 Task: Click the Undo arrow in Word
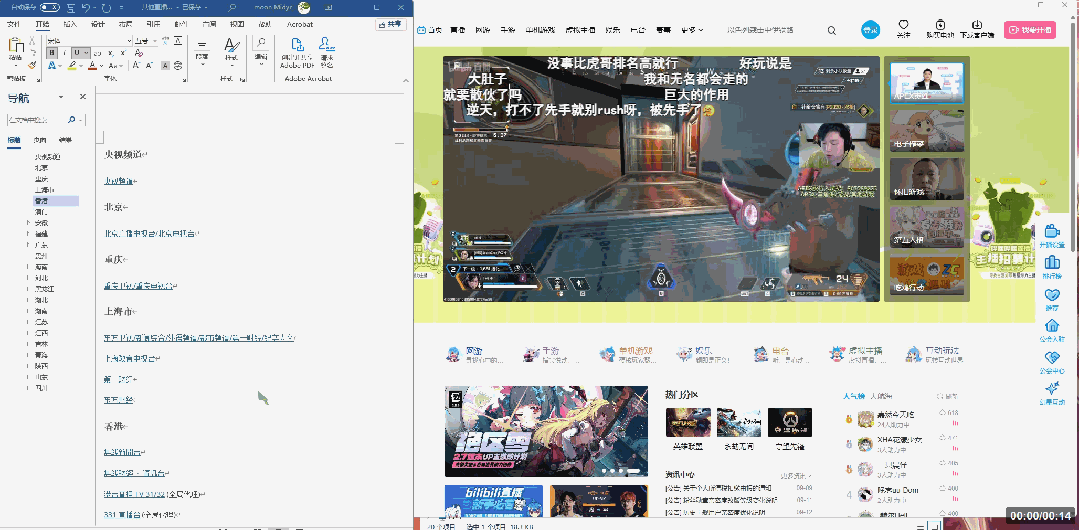tap(86, 8)
